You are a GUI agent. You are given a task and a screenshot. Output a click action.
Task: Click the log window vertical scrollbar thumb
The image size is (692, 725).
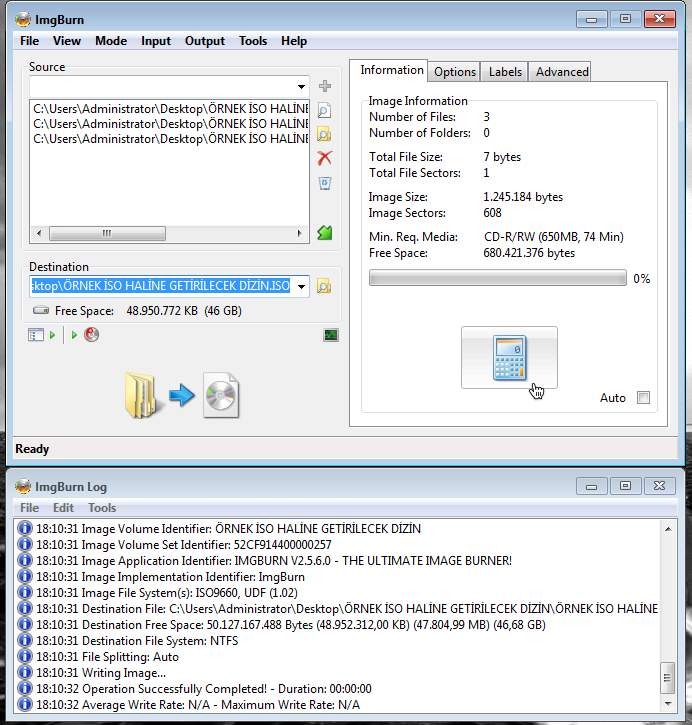[668, 678]
